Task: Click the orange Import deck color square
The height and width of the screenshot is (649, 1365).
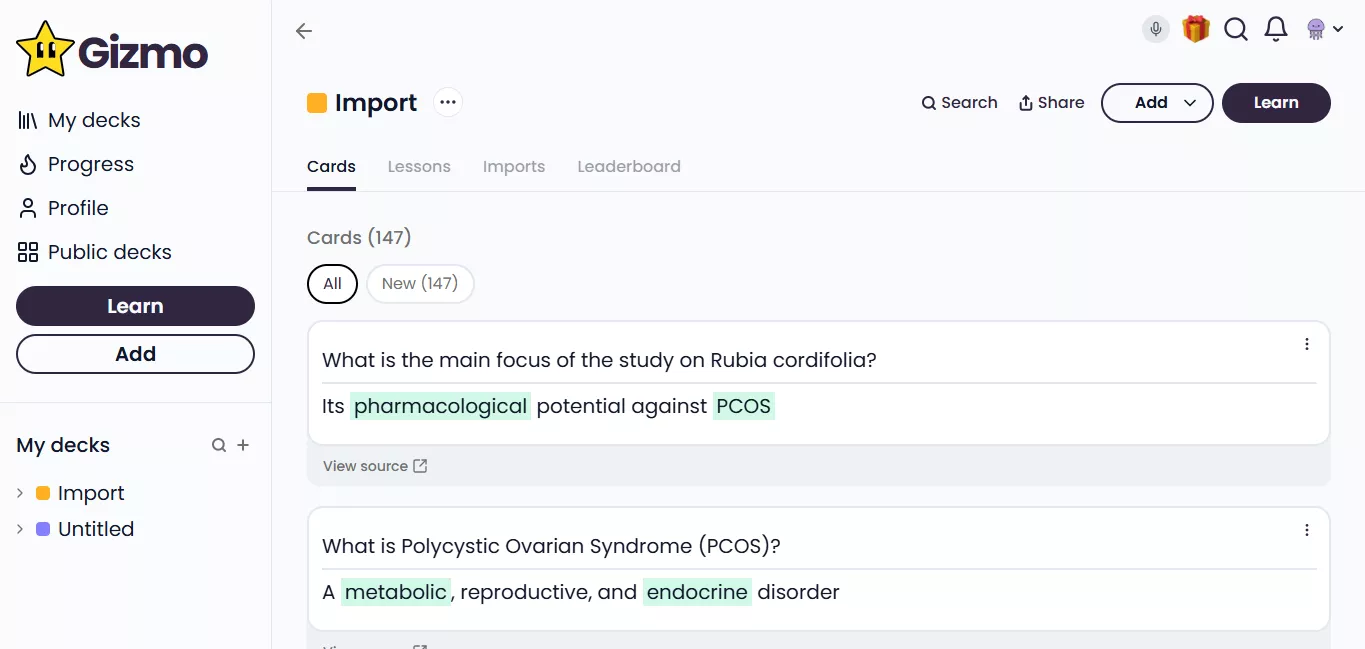Action: (317, 102)
